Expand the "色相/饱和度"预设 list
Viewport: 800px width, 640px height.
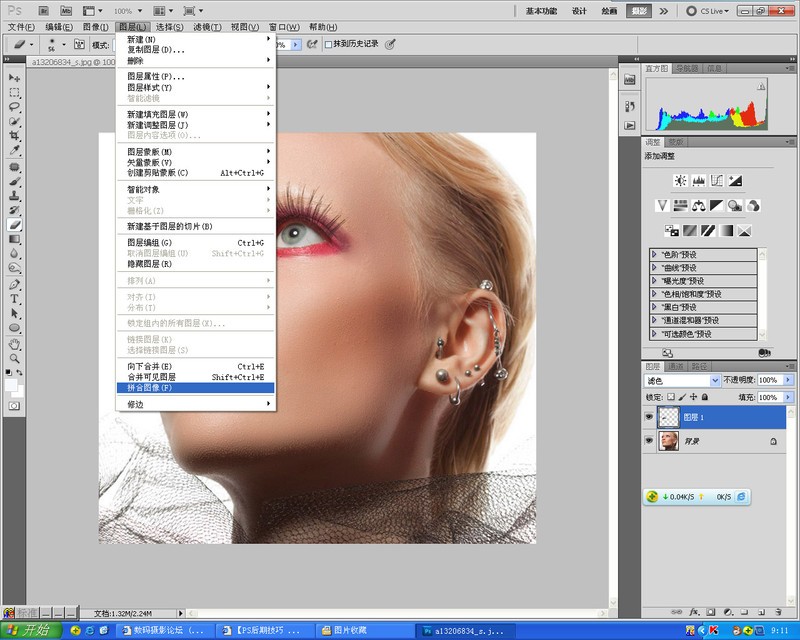click(655, 293)
